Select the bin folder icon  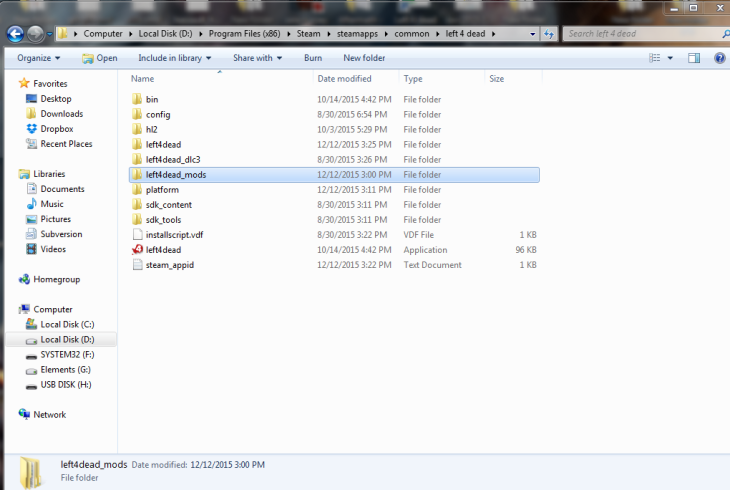click(137, 99)
